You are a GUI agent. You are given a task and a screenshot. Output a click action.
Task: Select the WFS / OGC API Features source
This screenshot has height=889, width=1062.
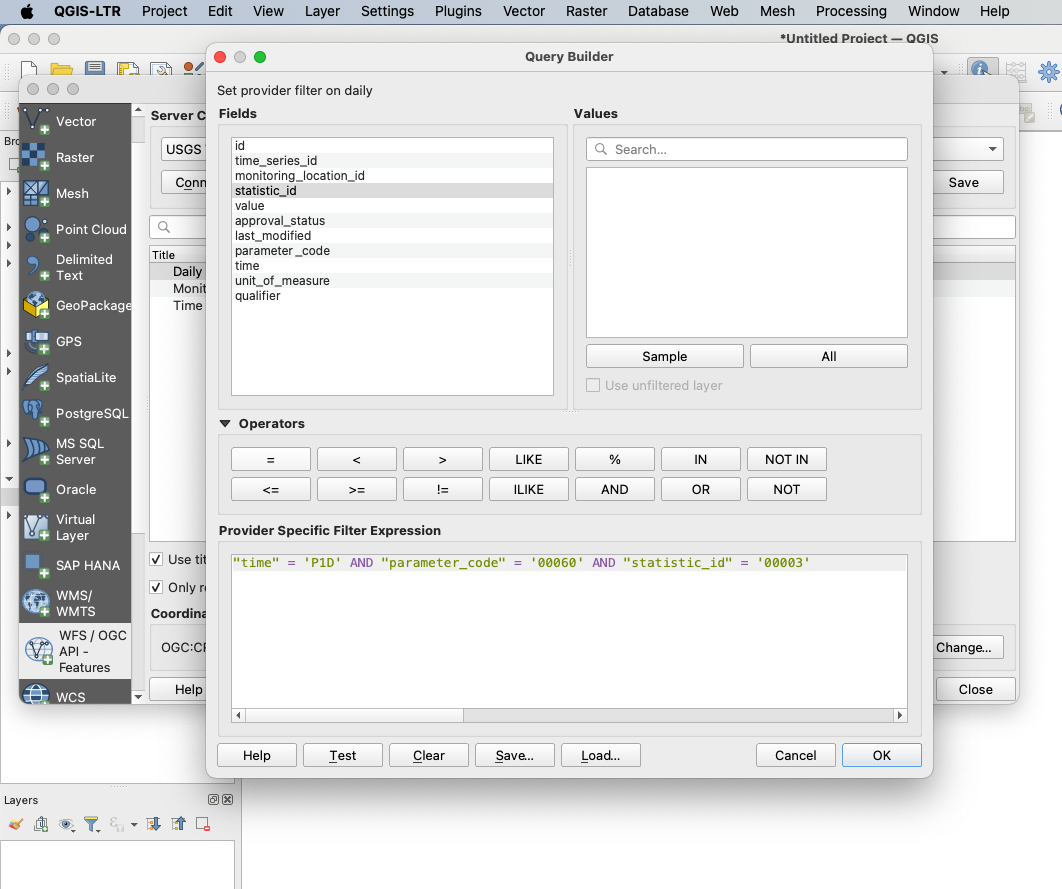pyautogui.click(x=75, y=651)
